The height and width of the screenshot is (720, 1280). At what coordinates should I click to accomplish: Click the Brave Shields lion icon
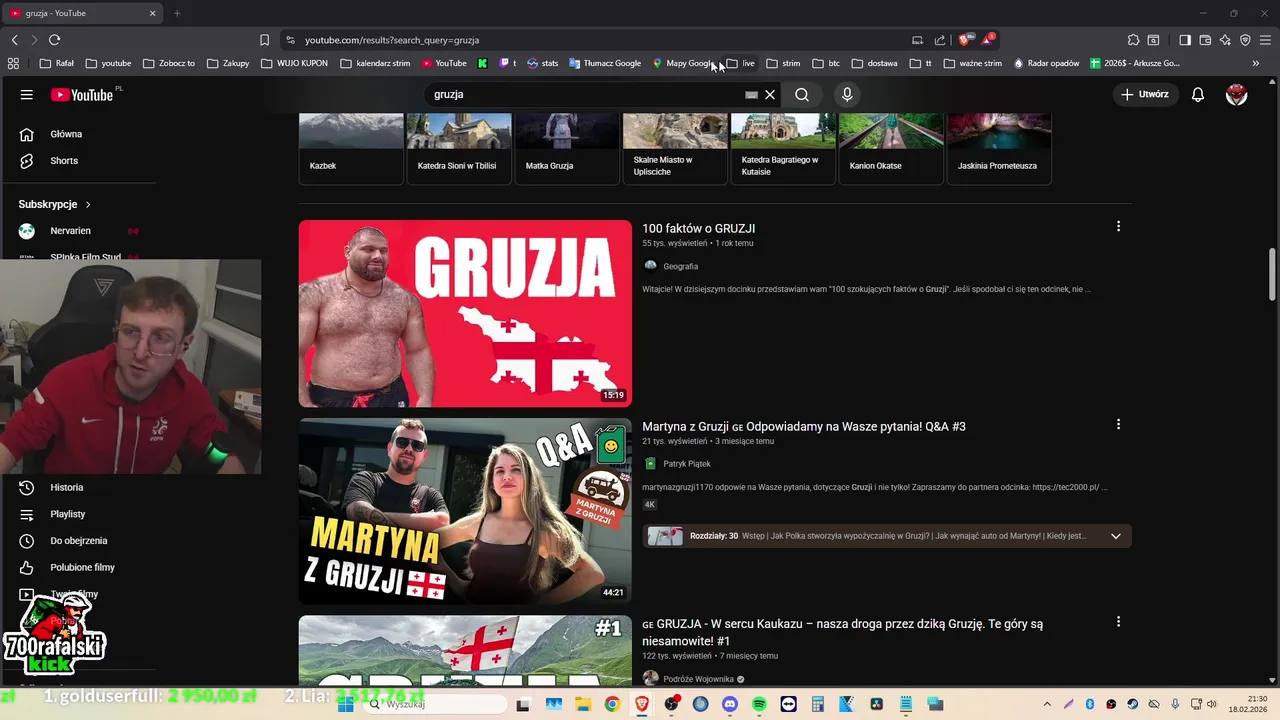click(x=964, y=40)
